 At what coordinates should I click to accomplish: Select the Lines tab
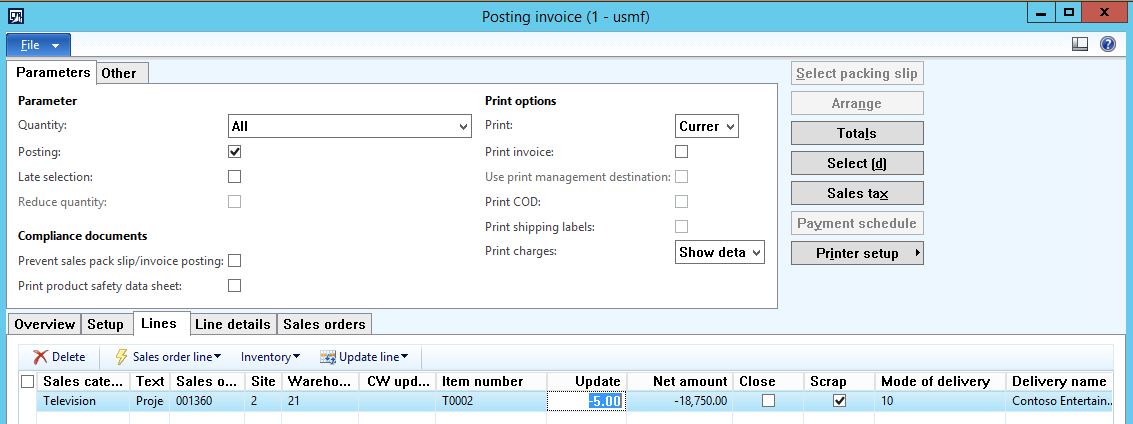click(159, 324)
